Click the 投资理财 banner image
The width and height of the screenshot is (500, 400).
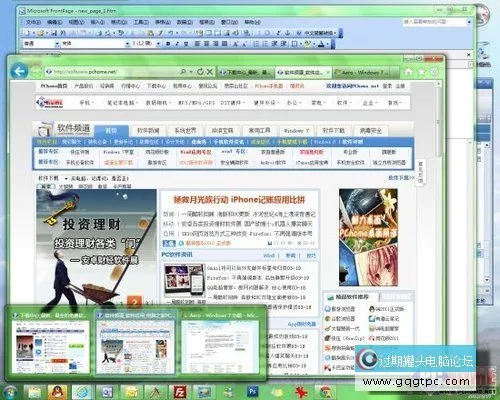click(x=96, y=248)
